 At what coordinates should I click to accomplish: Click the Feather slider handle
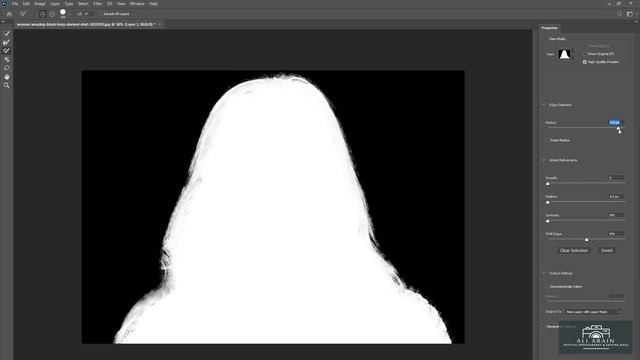[548, 202]
